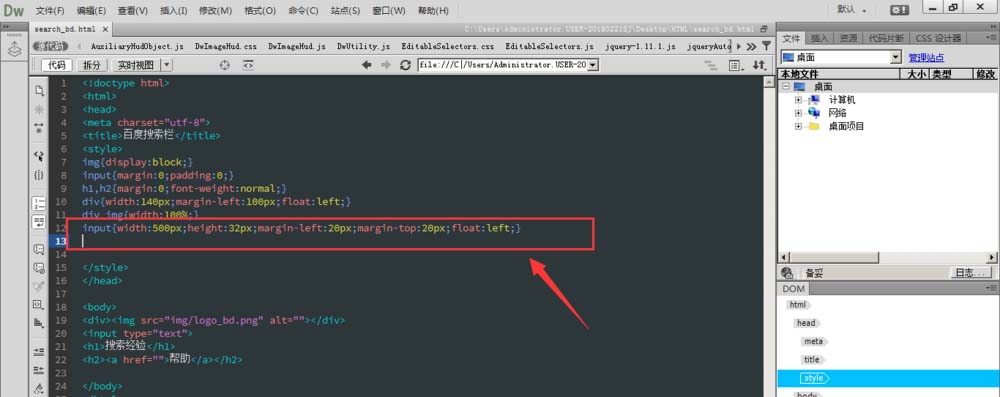
Task: Click the 源代码 source code button
Action: (50, 47)
